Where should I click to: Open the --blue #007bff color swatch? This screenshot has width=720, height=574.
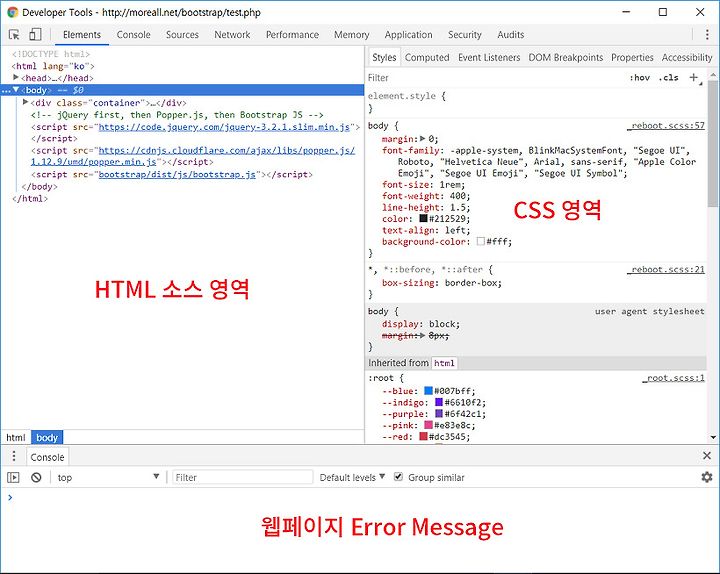[428, 390]
